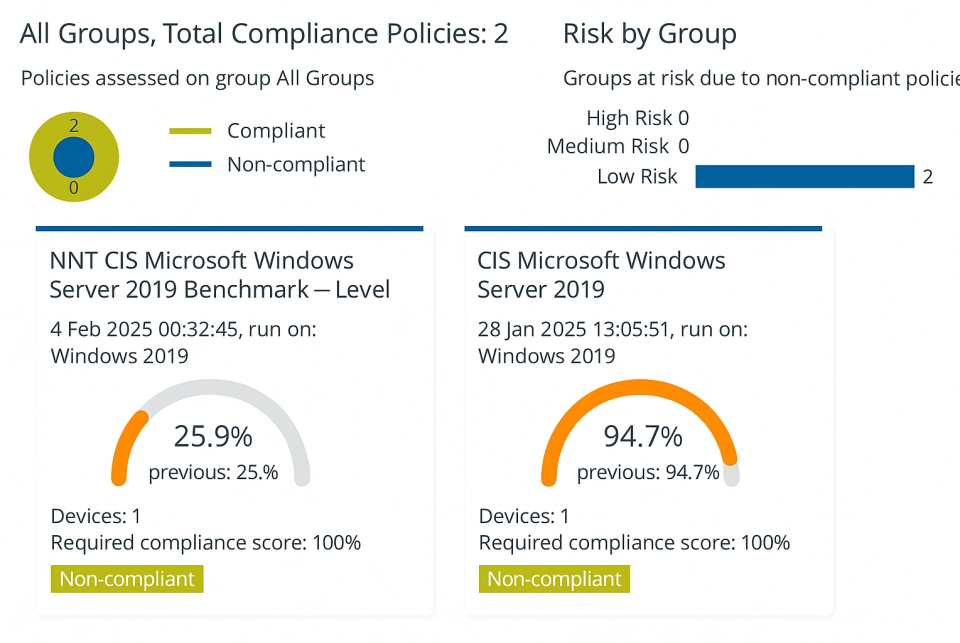Select the Medium Risk row label
The width and height of the screenshot is (960, 643).
608,147
